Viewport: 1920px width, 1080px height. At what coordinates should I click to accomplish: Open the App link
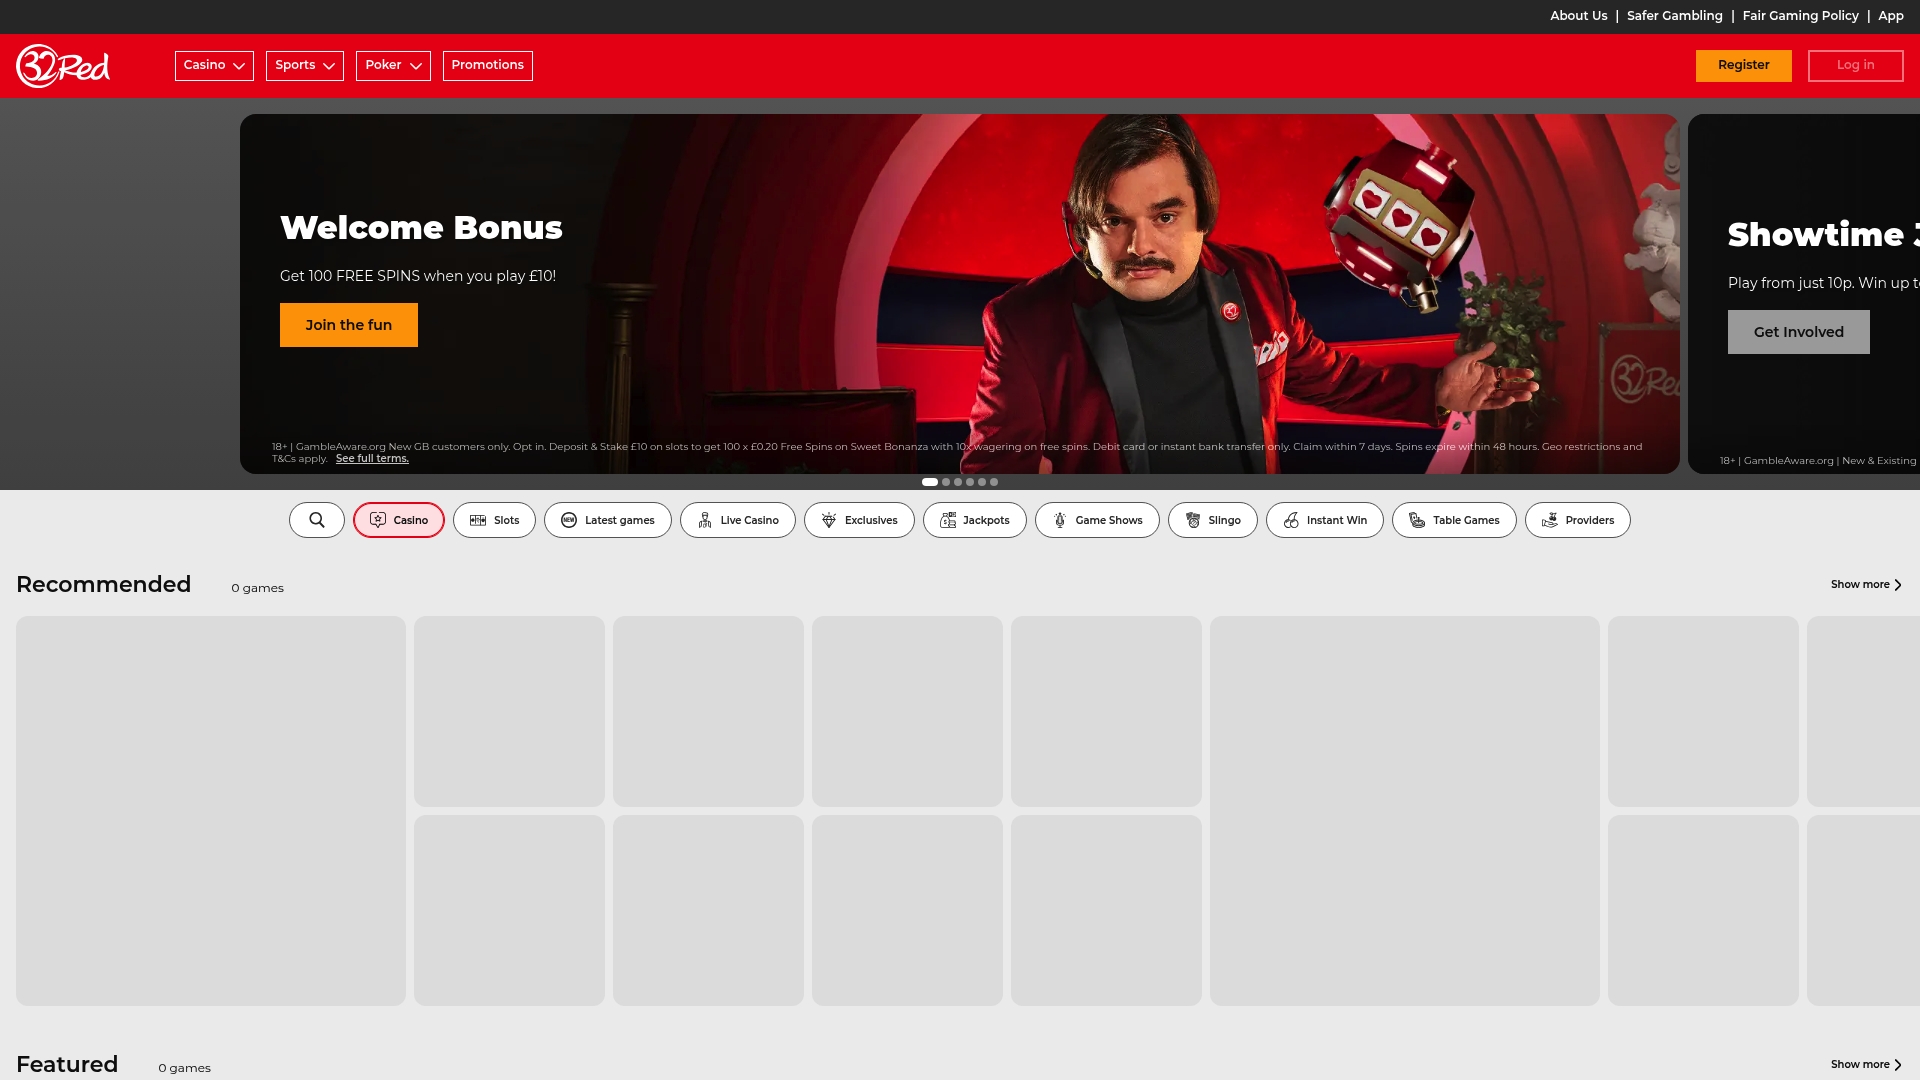[x=1891, y=16]
